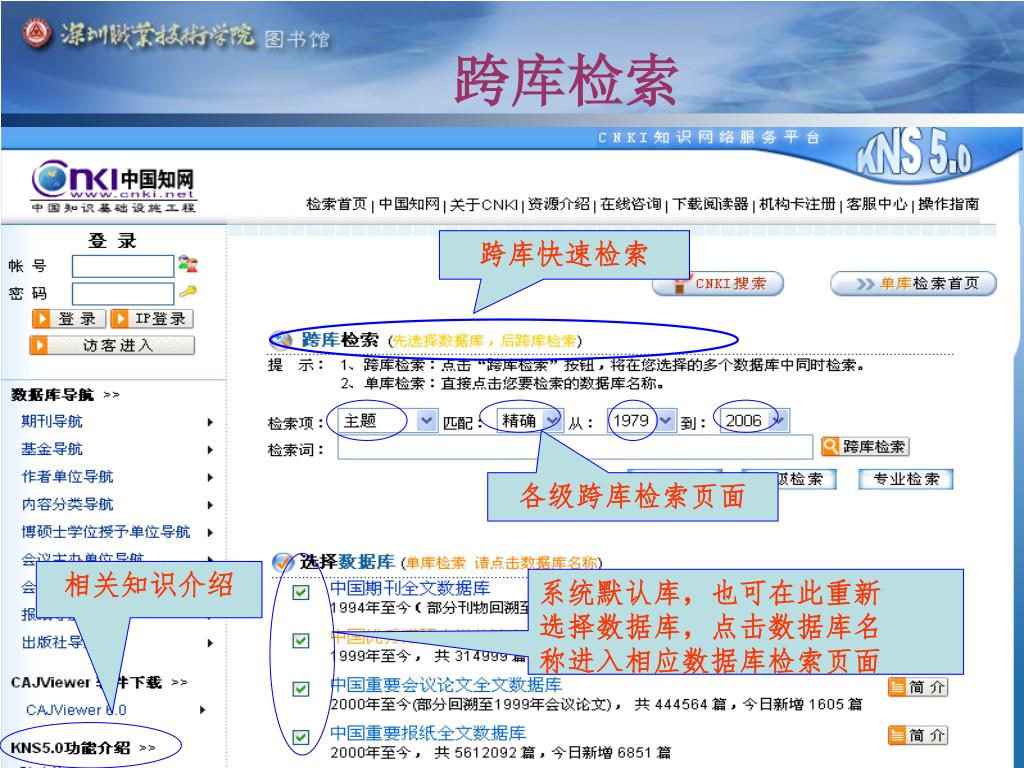Click the user icon beside account field
The height and width of the screenshot is (768, 1024).
tap(187, 264)
